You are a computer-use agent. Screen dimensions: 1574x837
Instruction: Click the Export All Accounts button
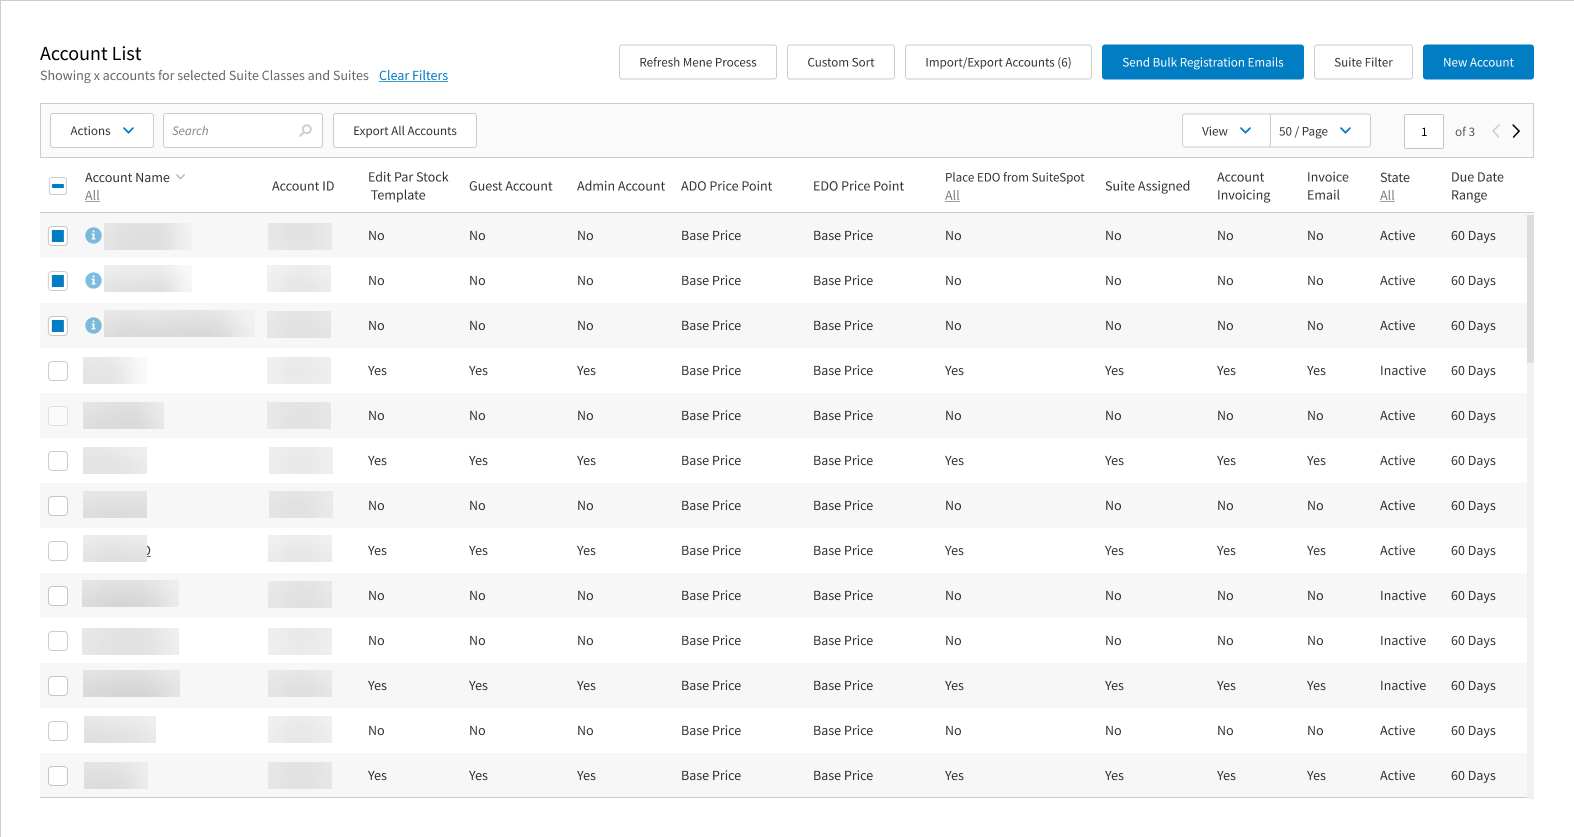(x=405, y=131)
